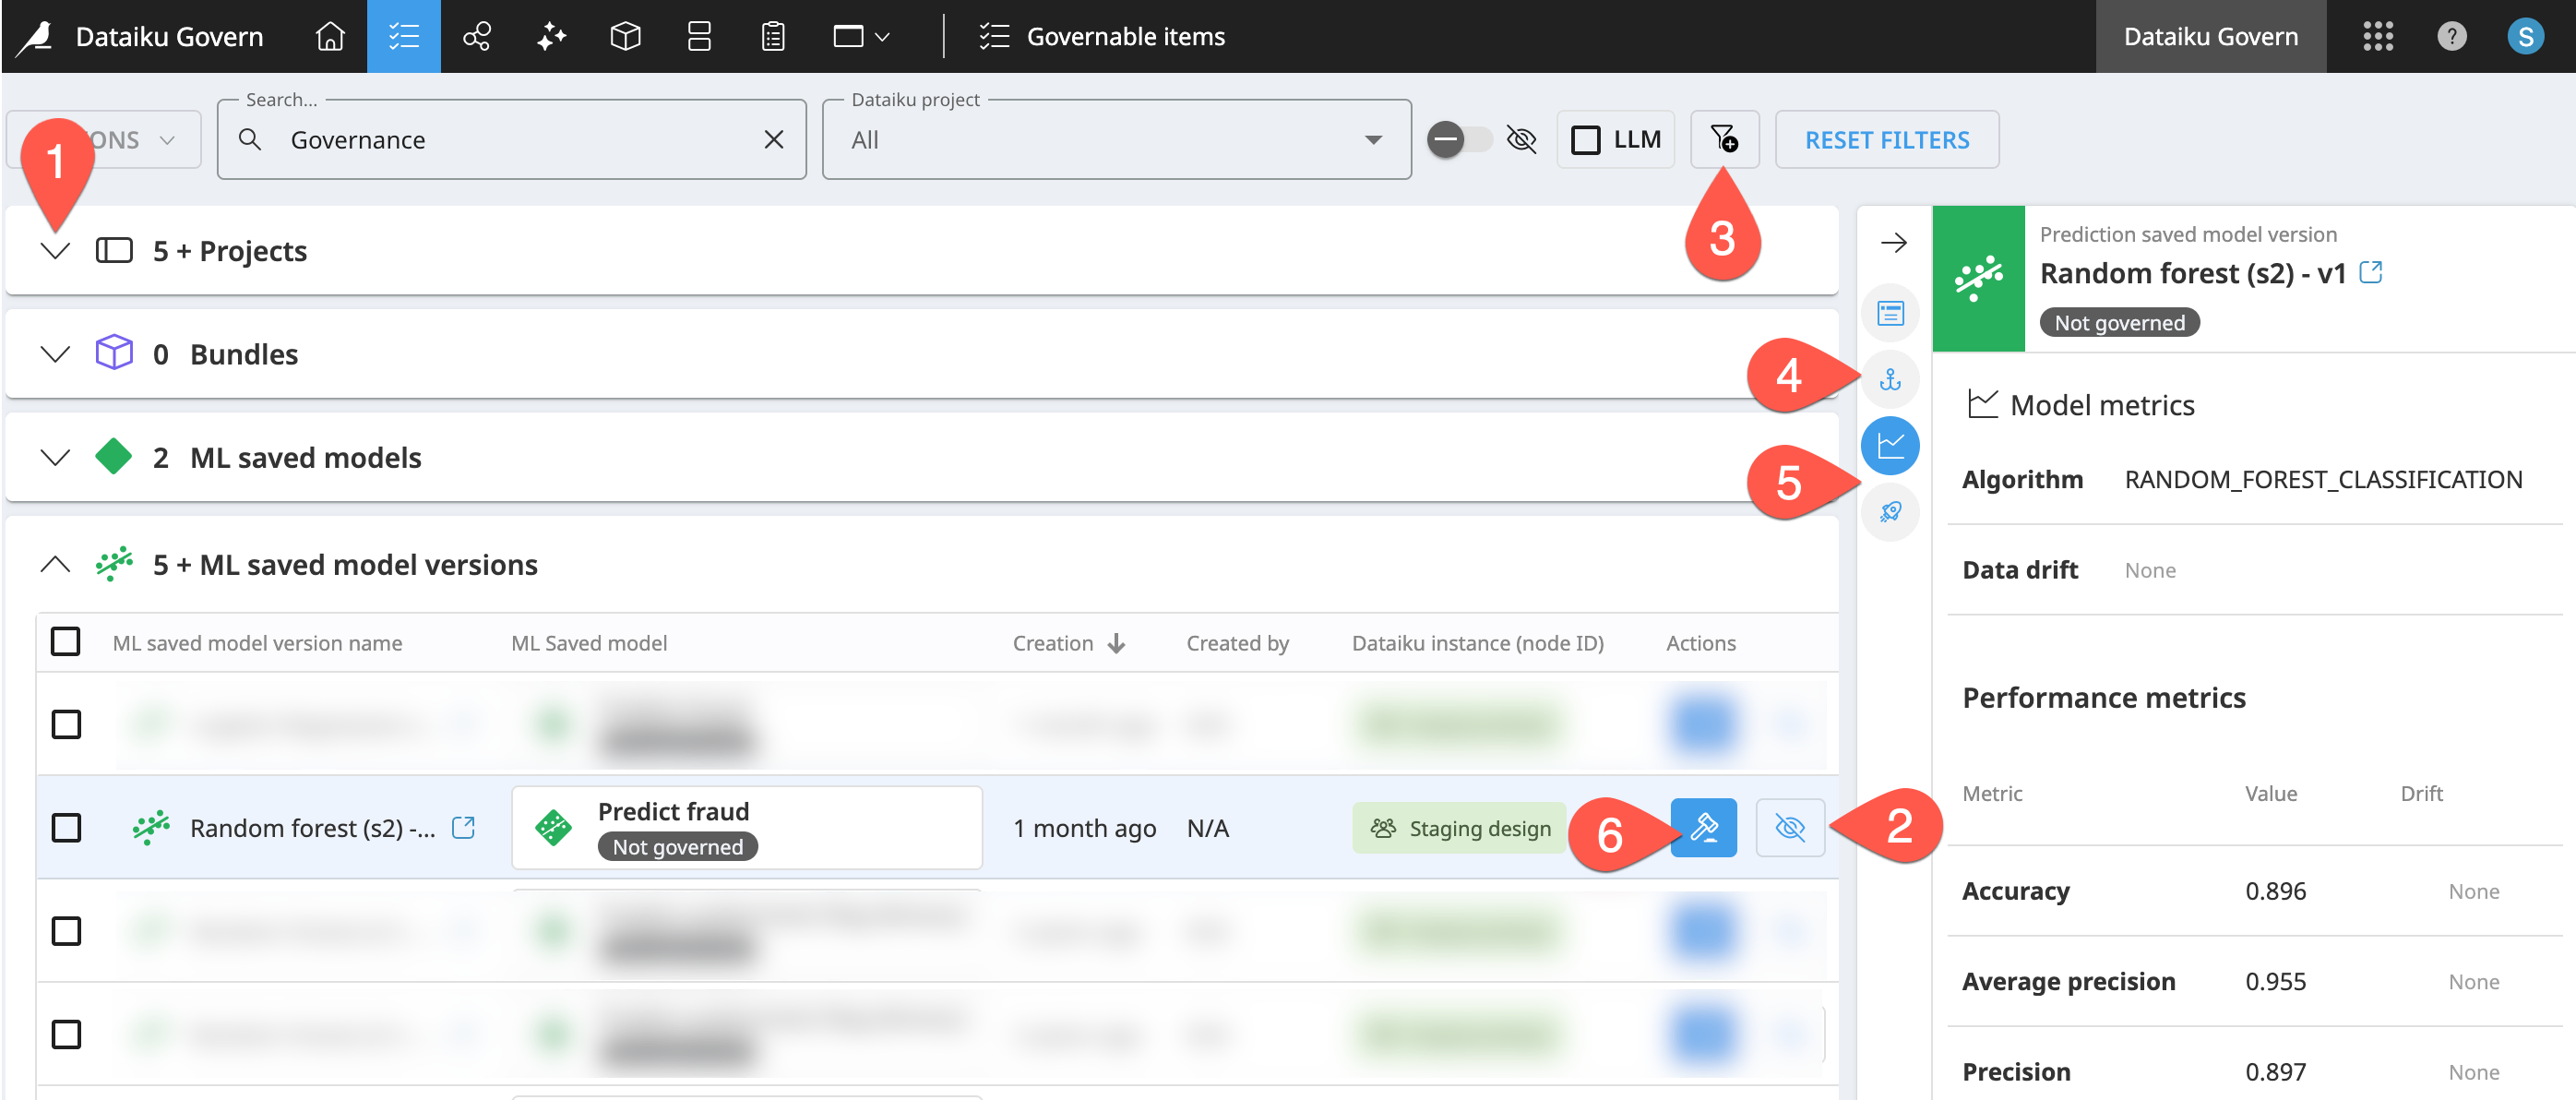Expand the Bundles section chevron
This screenshot has height=1100, width=2576.
point(55,354)
